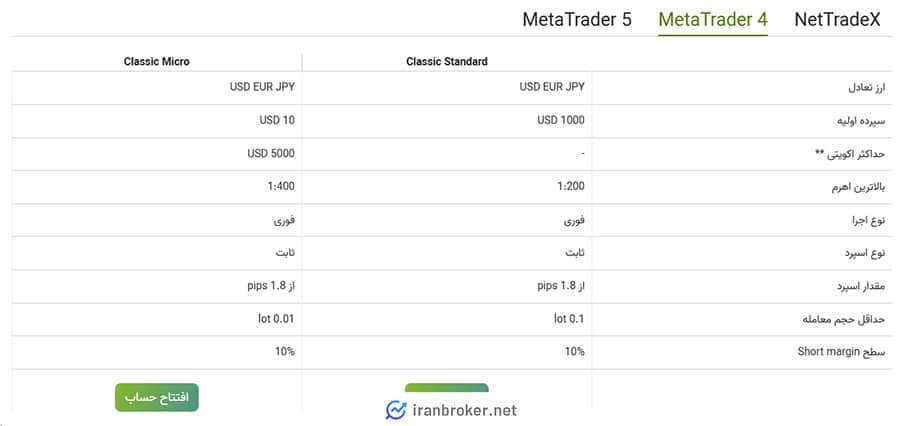
Task: Click the USD 5000 cell
Action: pos(270,154)
